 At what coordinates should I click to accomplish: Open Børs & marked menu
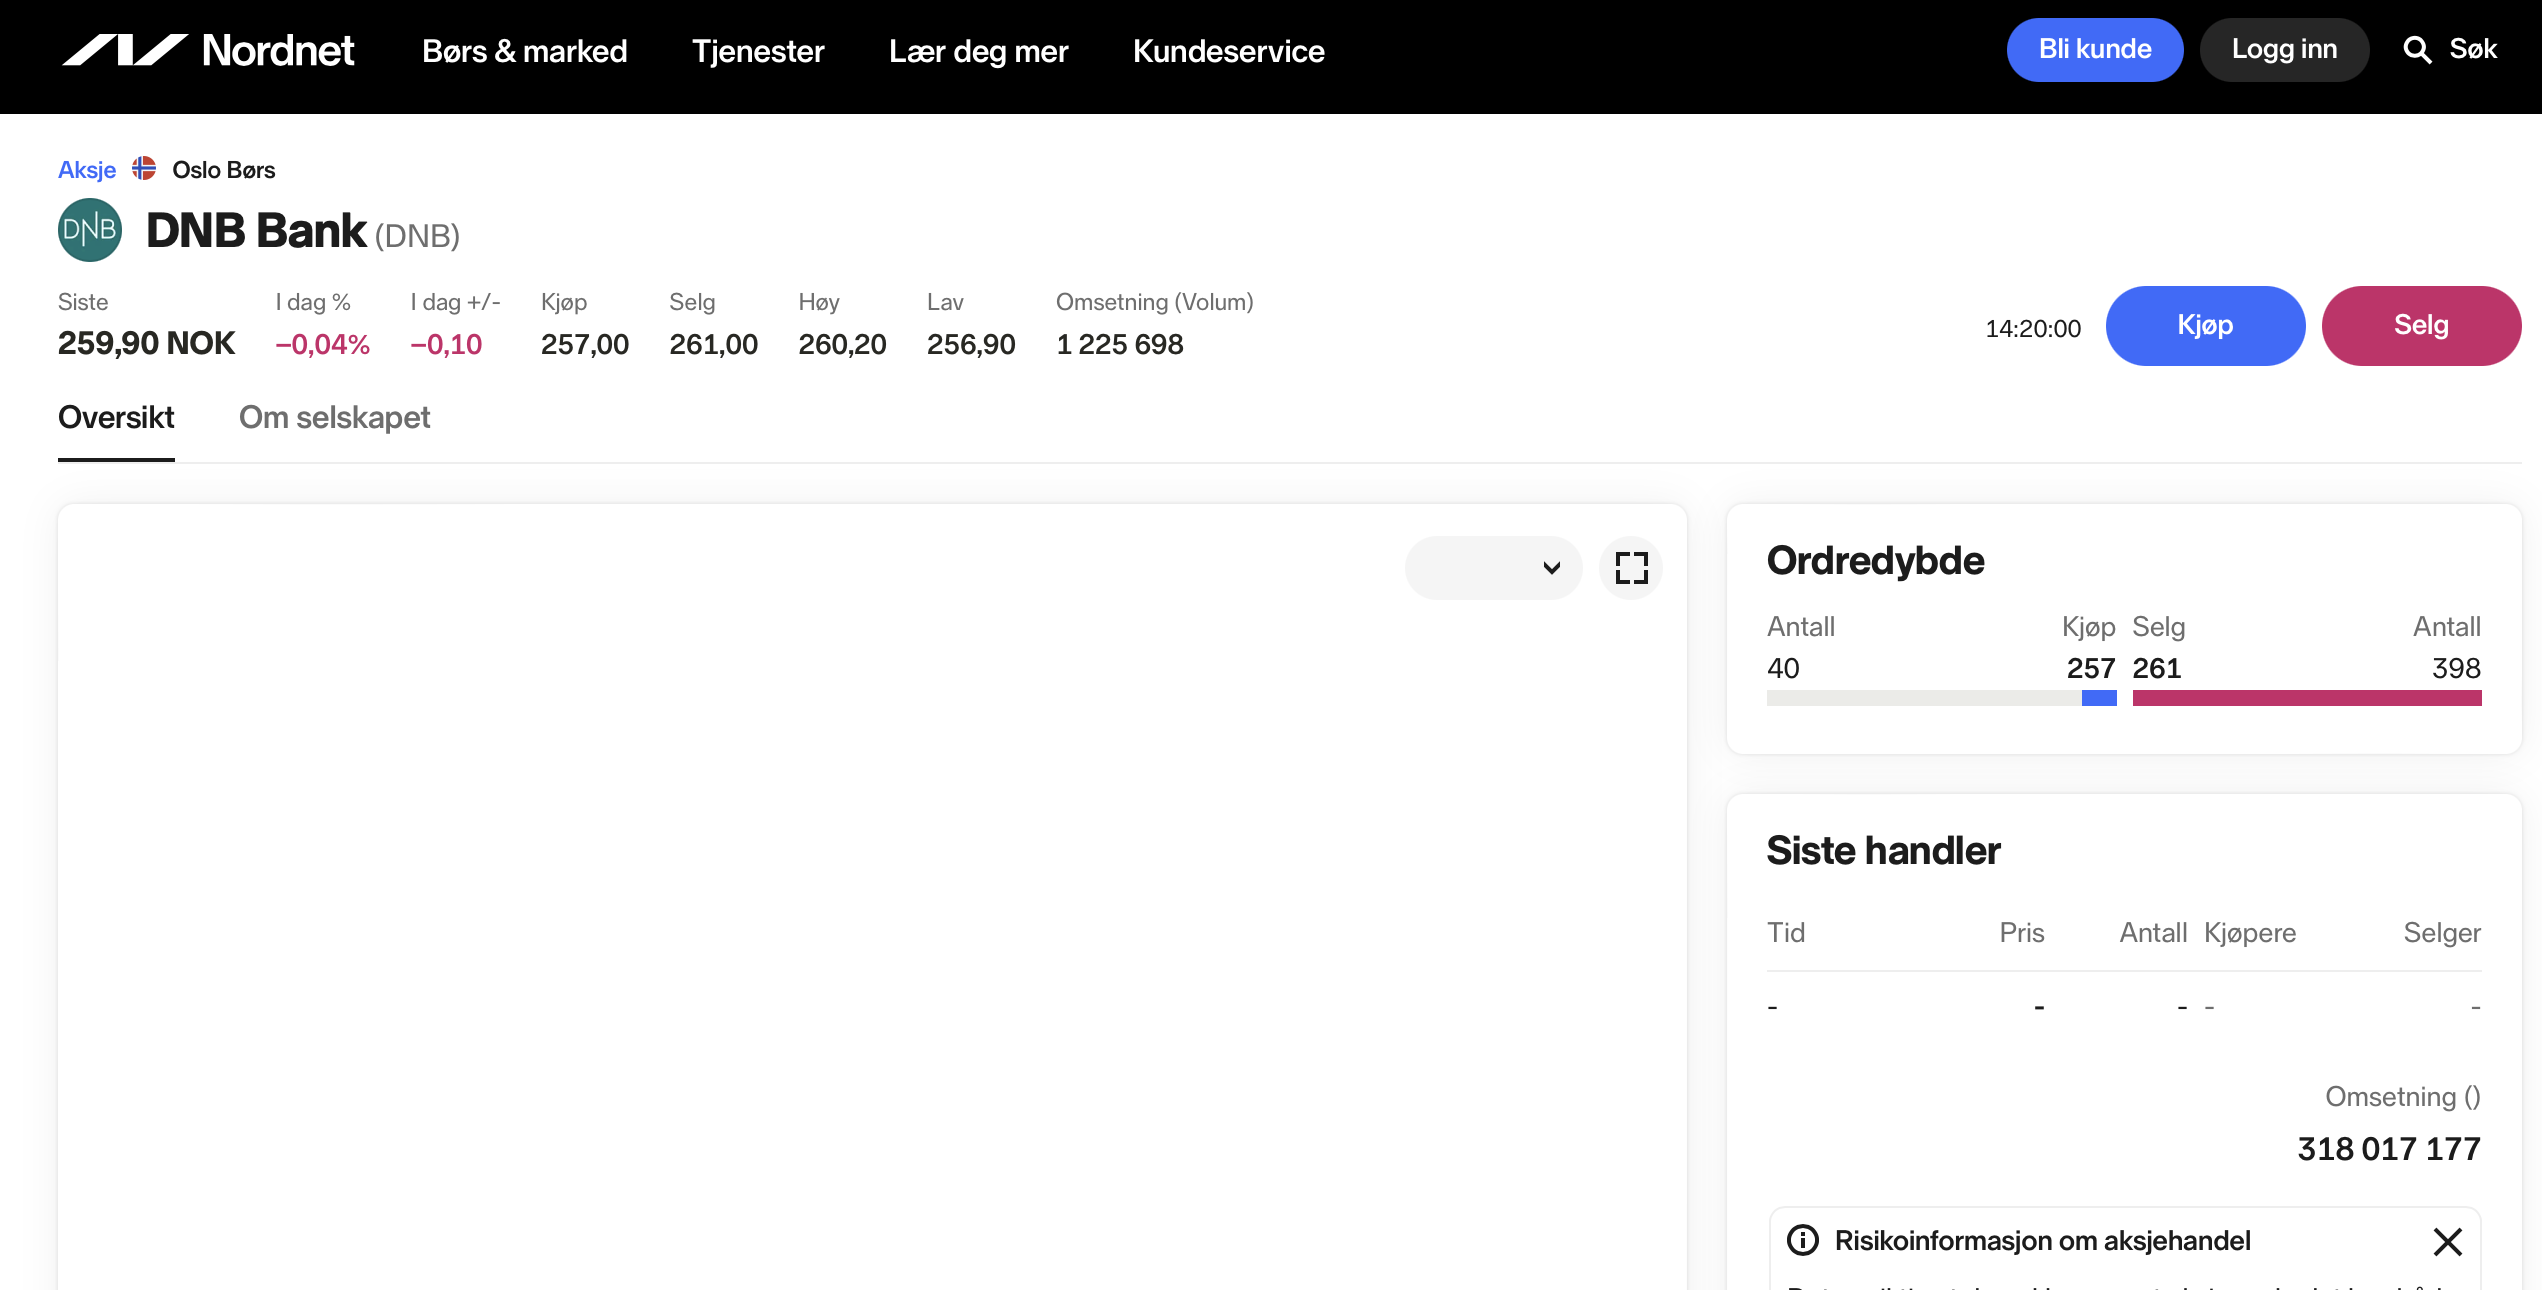(x=525, y=51)
